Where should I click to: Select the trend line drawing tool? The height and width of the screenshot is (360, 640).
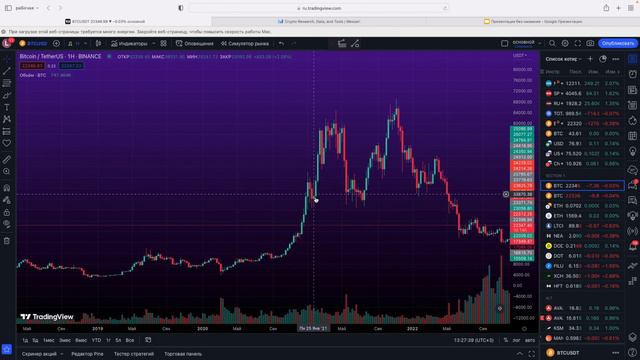(7, 71)
